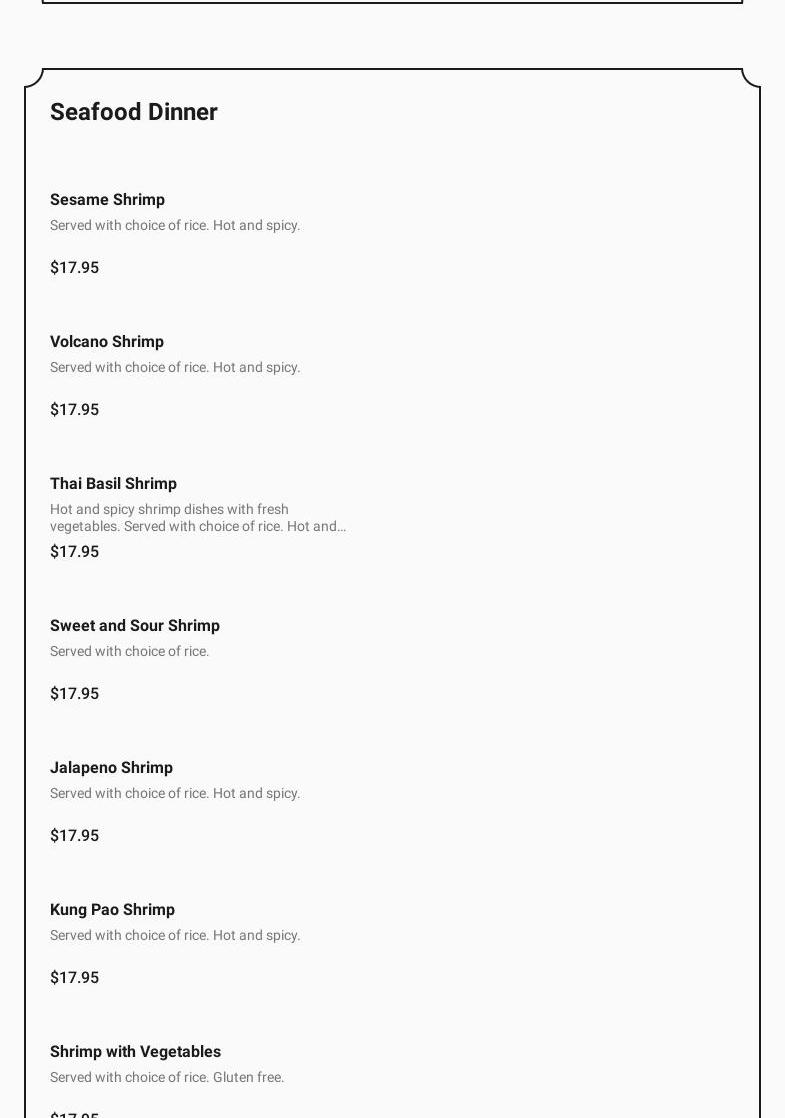Click the truncated Thai Basil Shrimp description
Viewport: 785px width, 1118px height.
pyautogui.click(x=198, y=518)
